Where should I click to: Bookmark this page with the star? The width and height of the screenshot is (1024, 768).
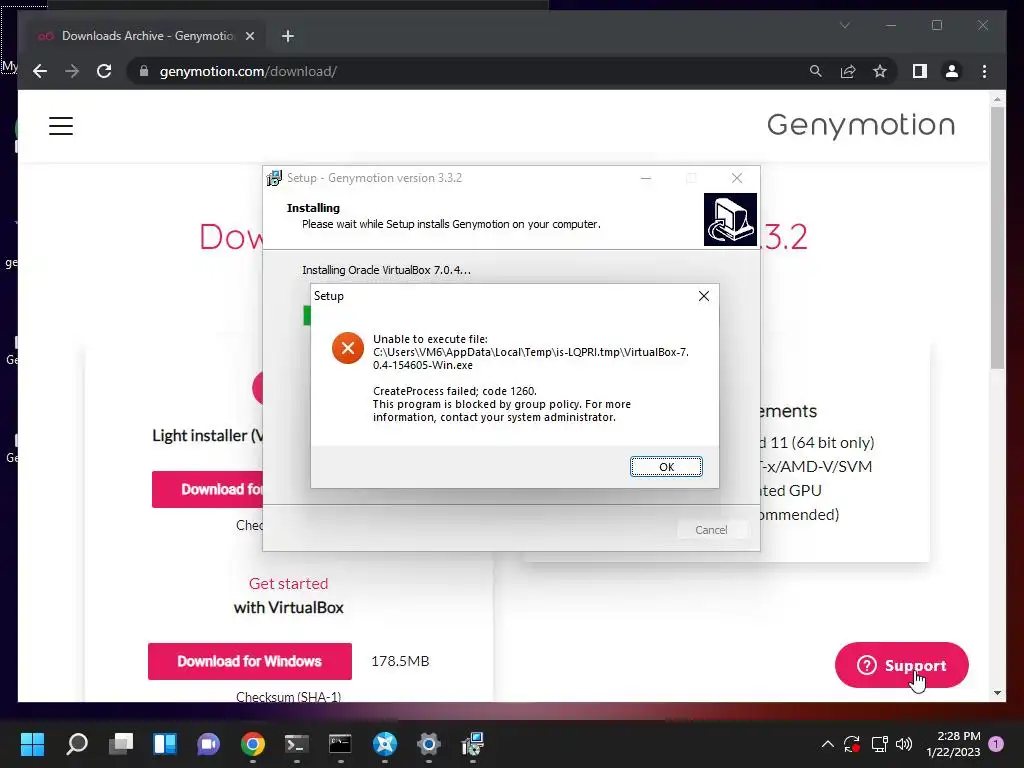click(880, 71)
